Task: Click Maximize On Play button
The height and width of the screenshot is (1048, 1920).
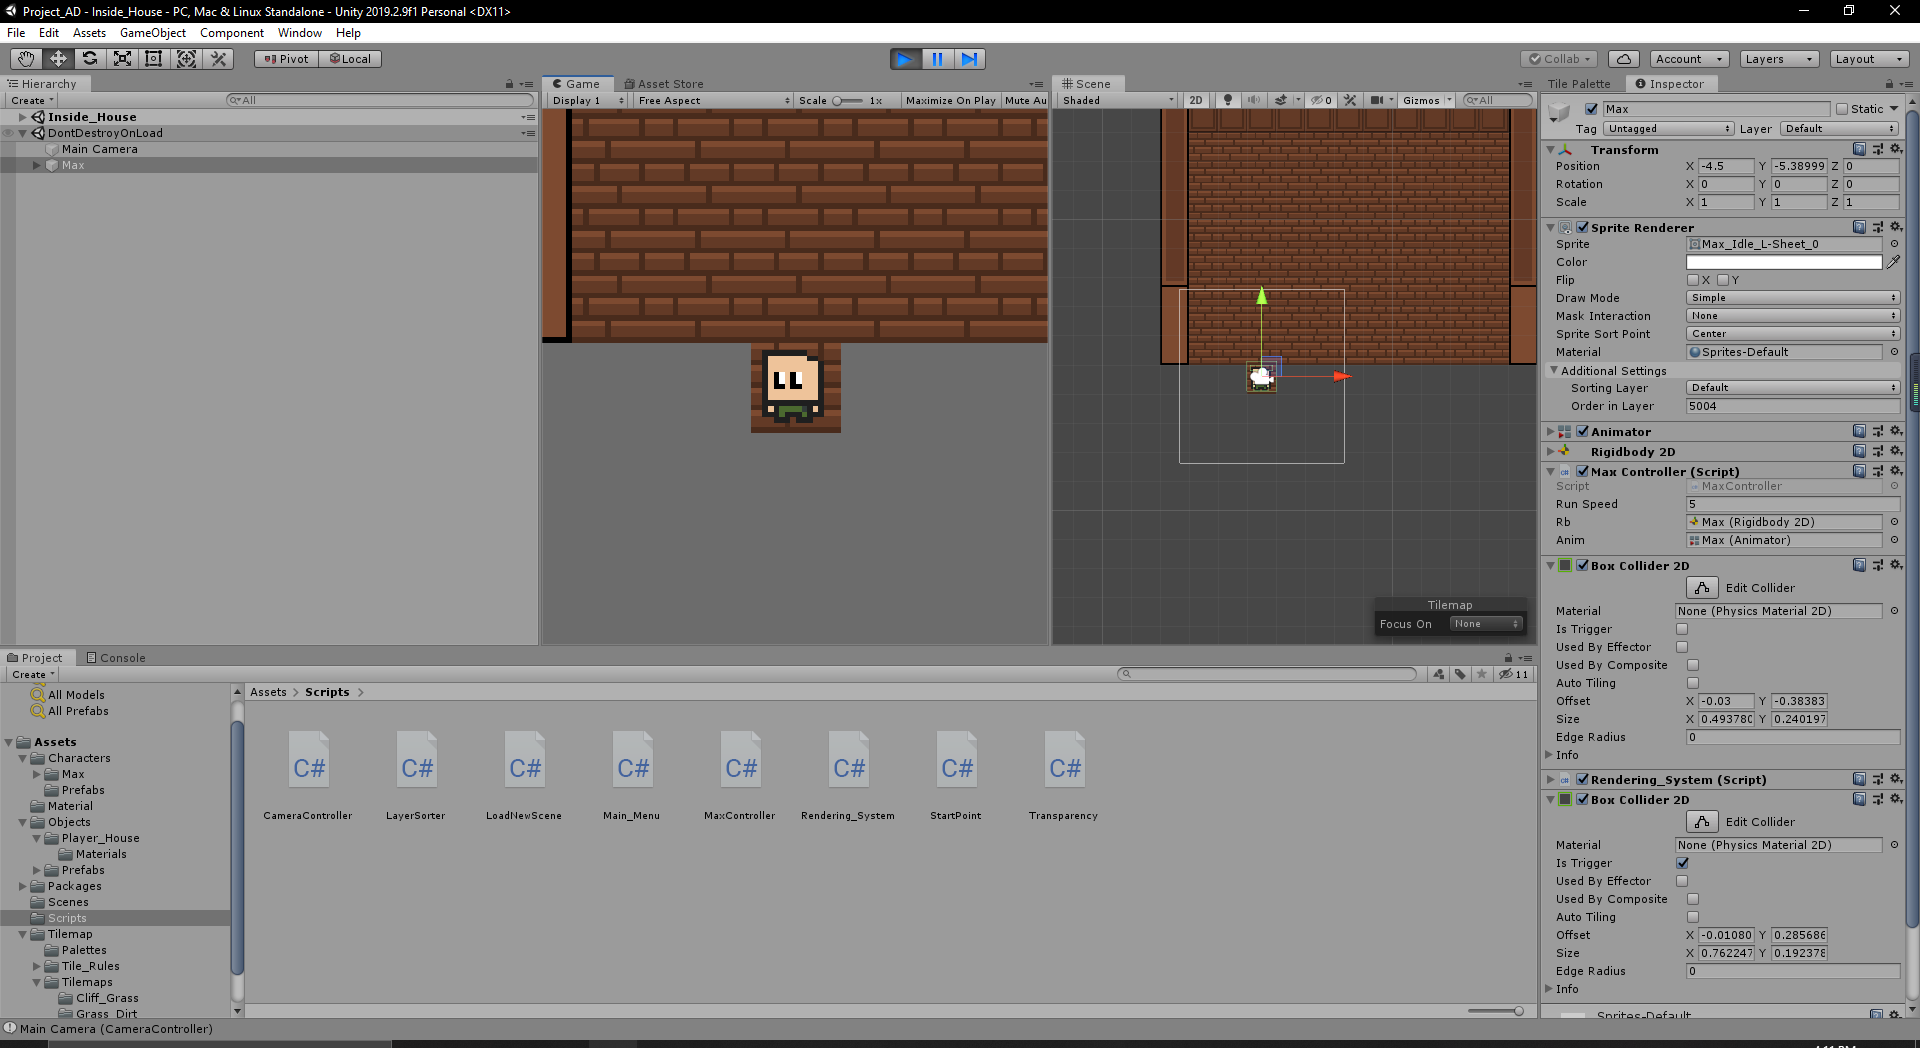Action: pos(950,100)
